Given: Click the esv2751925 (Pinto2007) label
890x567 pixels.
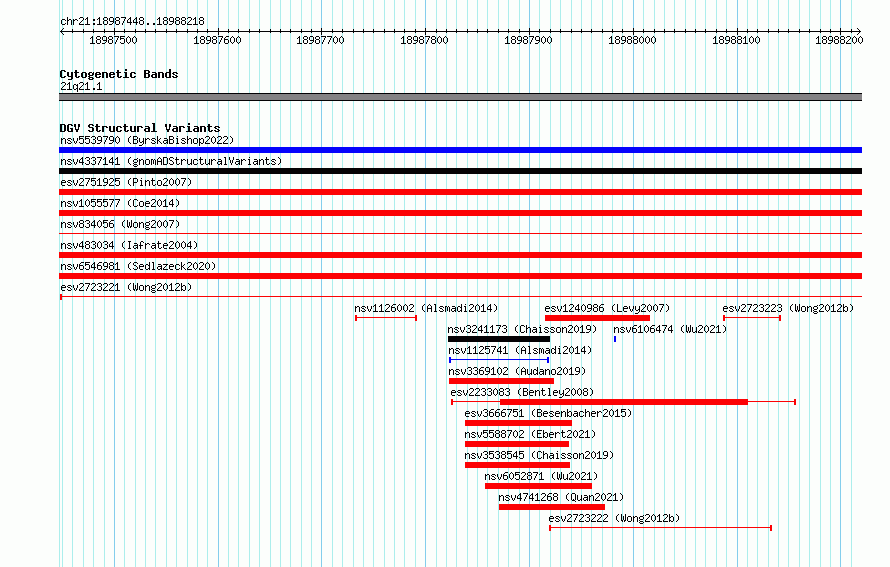Looking at the screenshot, I should click(x=126, y=182).
